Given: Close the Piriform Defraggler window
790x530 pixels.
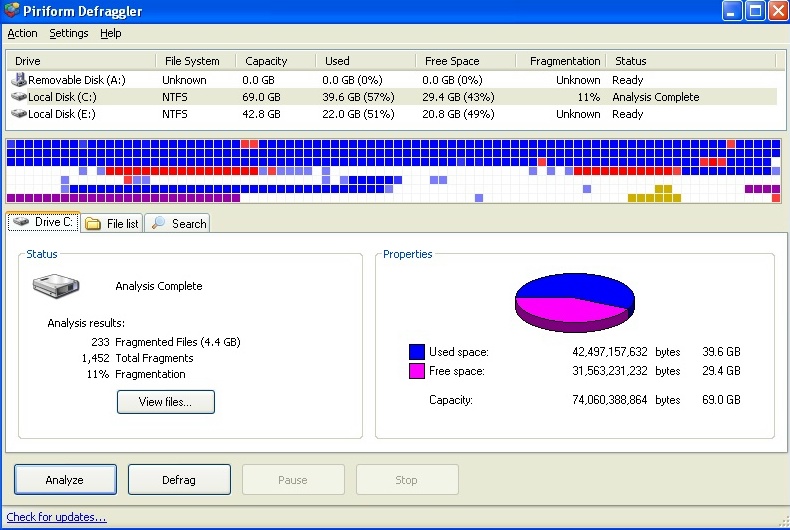Looking at the screenshot, I should [x=778, y=10].
